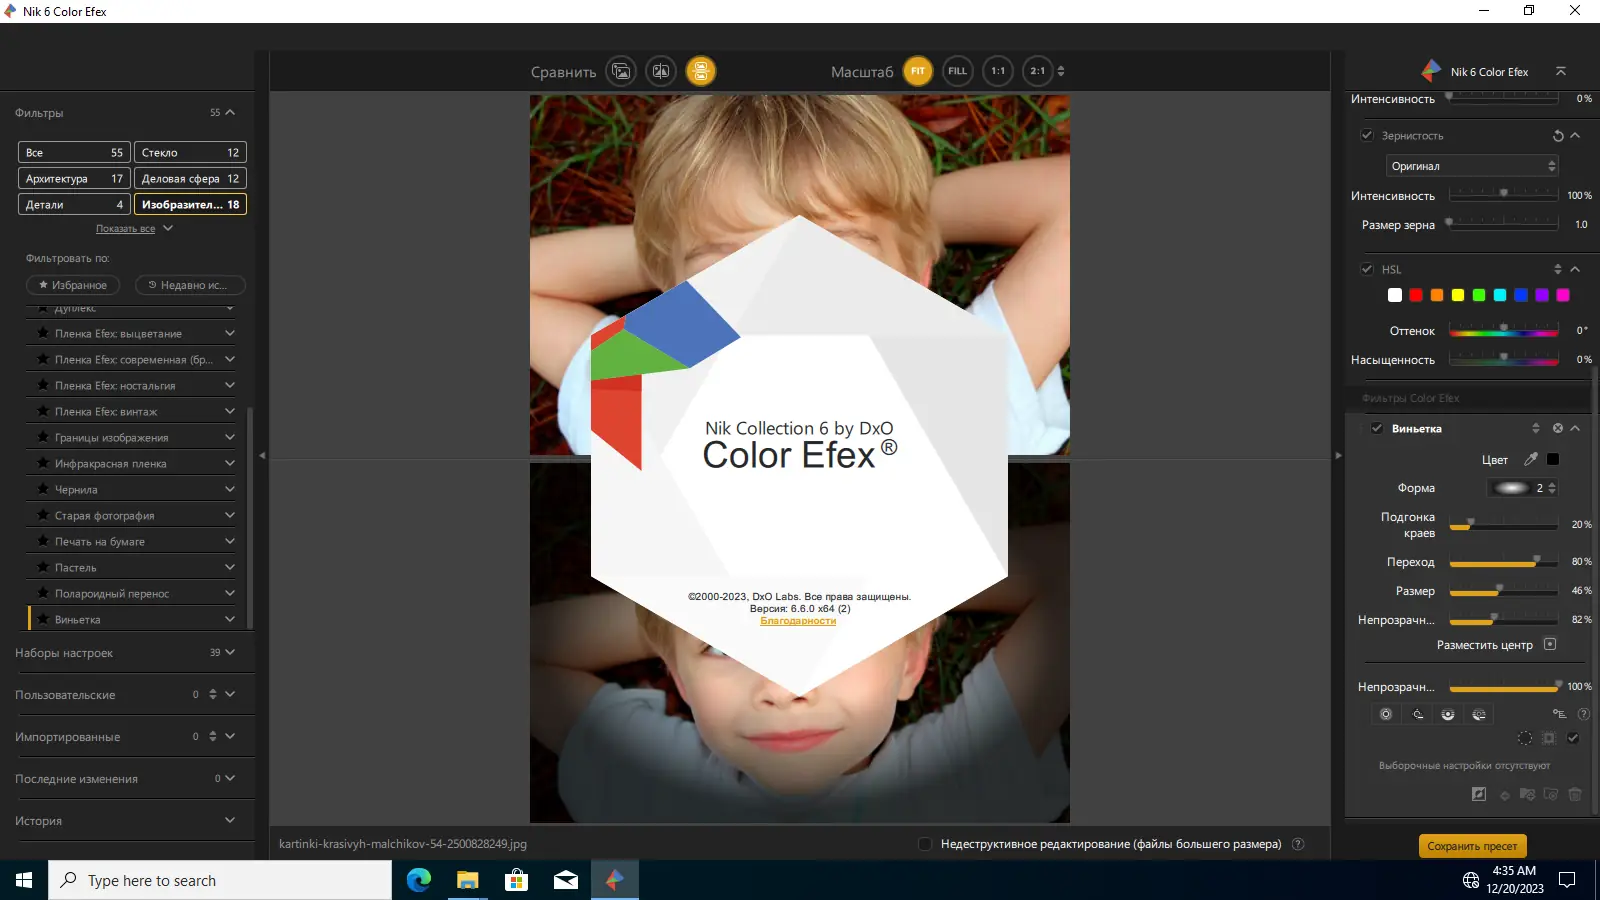Select the Деловая сфера category
The height and width of the screenshot is (900, 1600).
click(x=190, y=178)
